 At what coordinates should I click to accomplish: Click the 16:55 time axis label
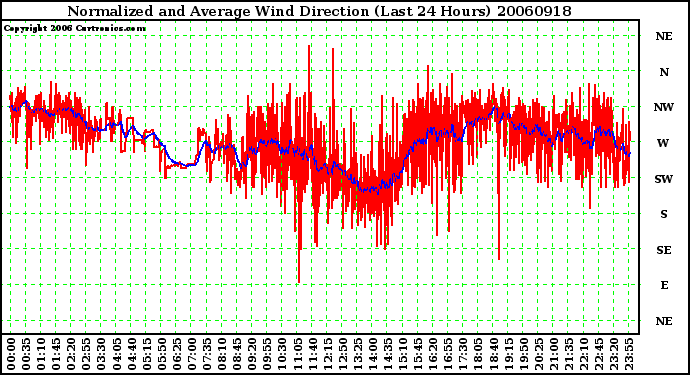click(447, 354)
